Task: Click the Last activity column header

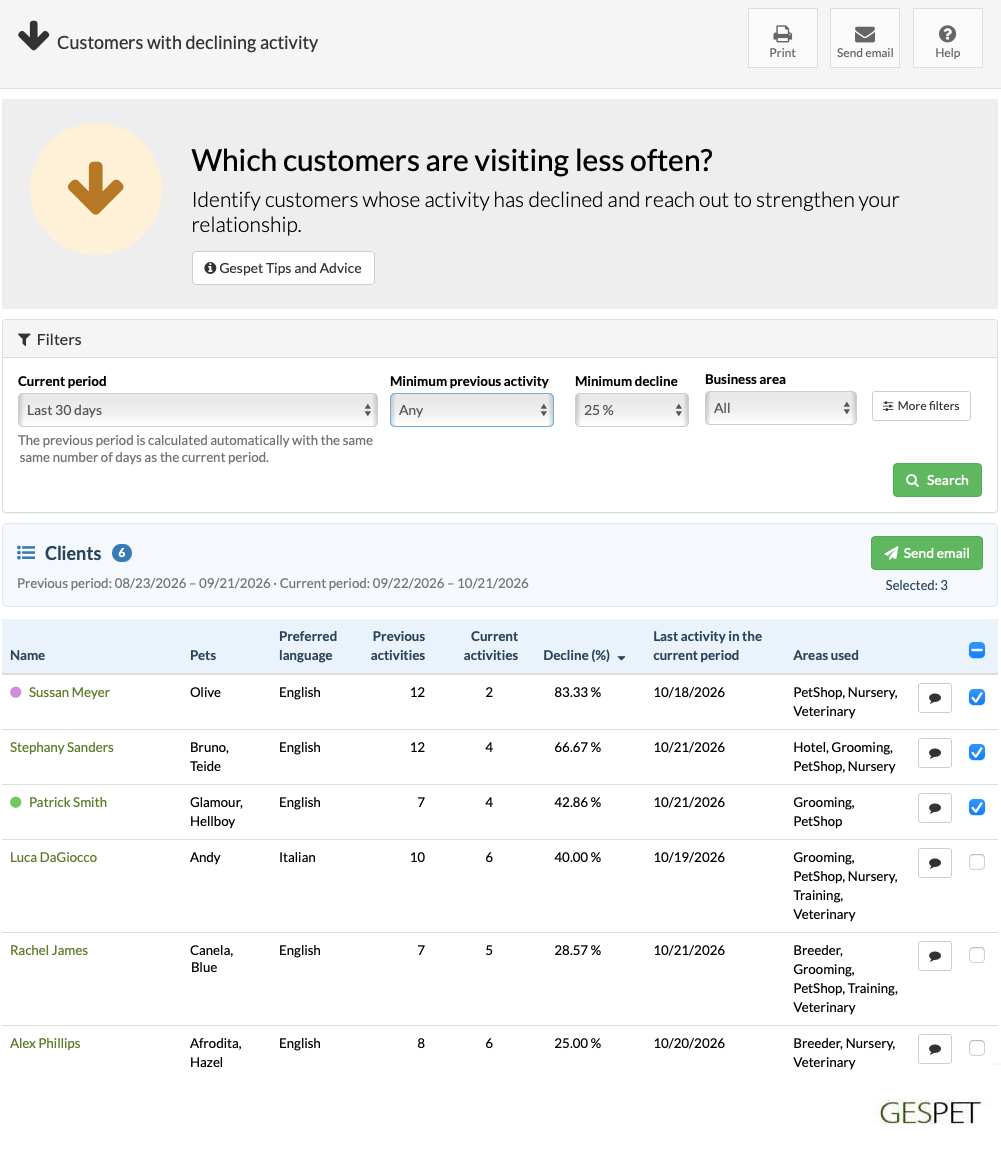Action: [x=708, y=646]
